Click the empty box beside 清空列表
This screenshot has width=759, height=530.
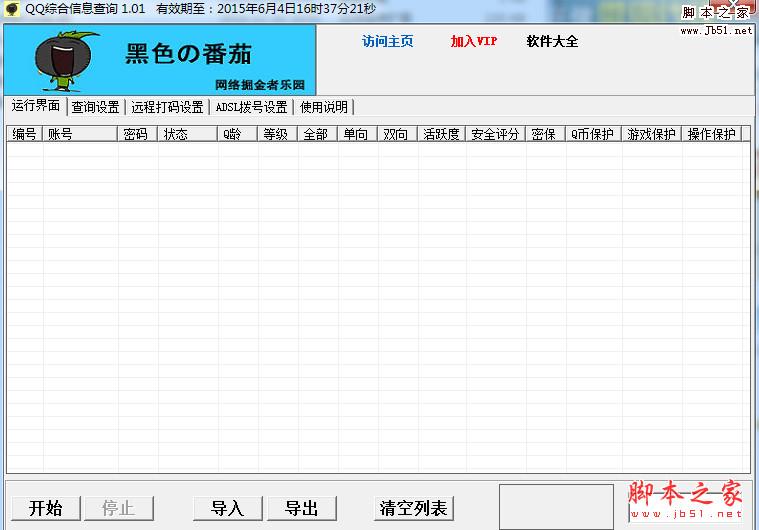[557, 507]
